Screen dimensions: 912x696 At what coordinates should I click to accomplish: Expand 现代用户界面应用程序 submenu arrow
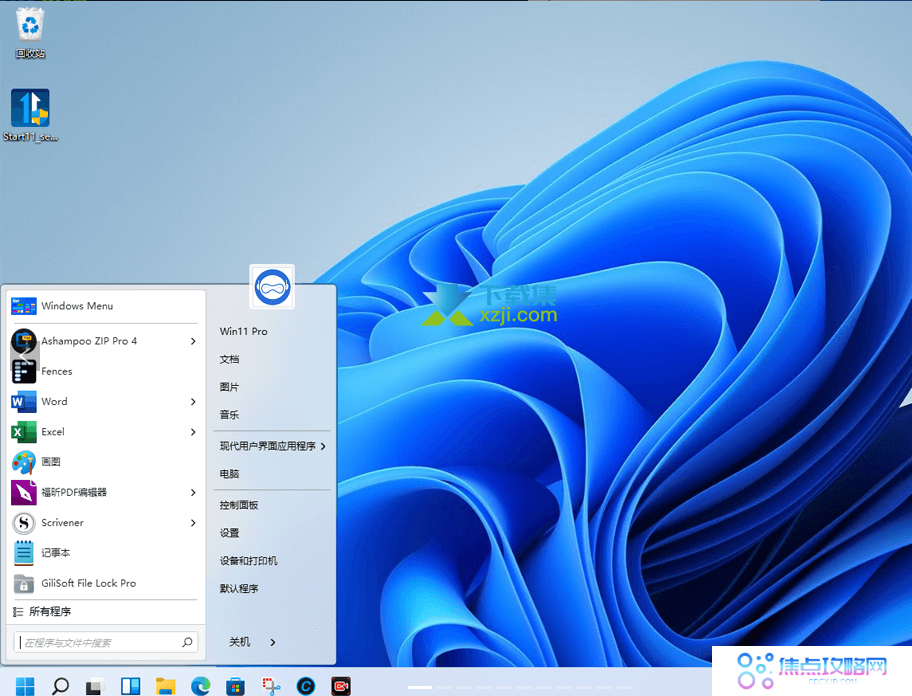323,446
